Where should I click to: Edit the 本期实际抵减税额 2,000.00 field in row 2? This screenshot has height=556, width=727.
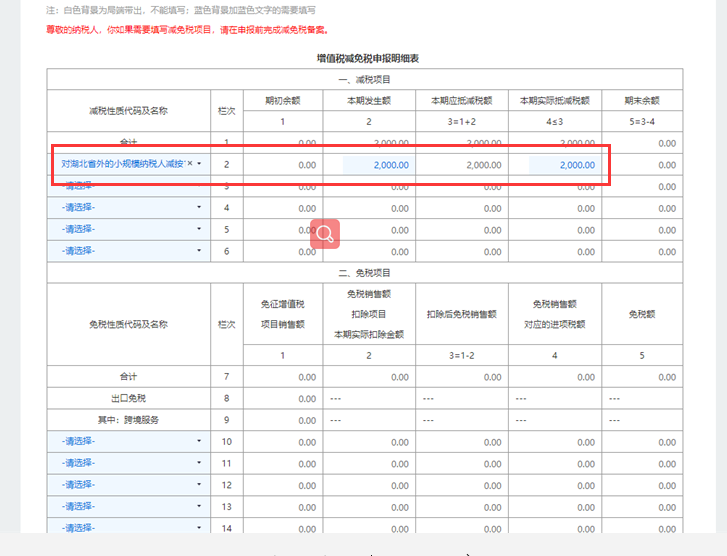click(x=564, y=165)
